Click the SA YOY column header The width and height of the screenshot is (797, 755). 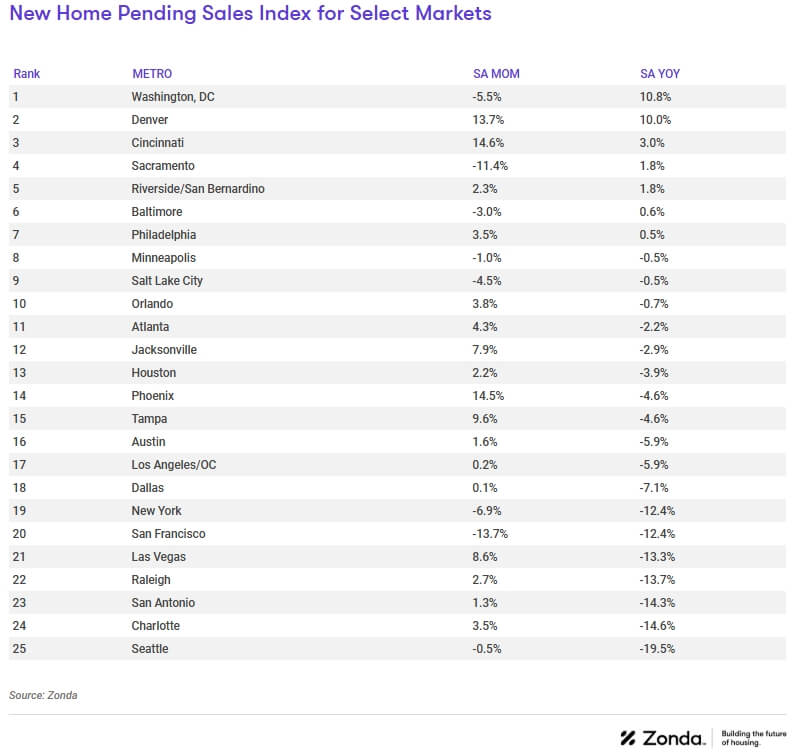[x=660, y=74]
